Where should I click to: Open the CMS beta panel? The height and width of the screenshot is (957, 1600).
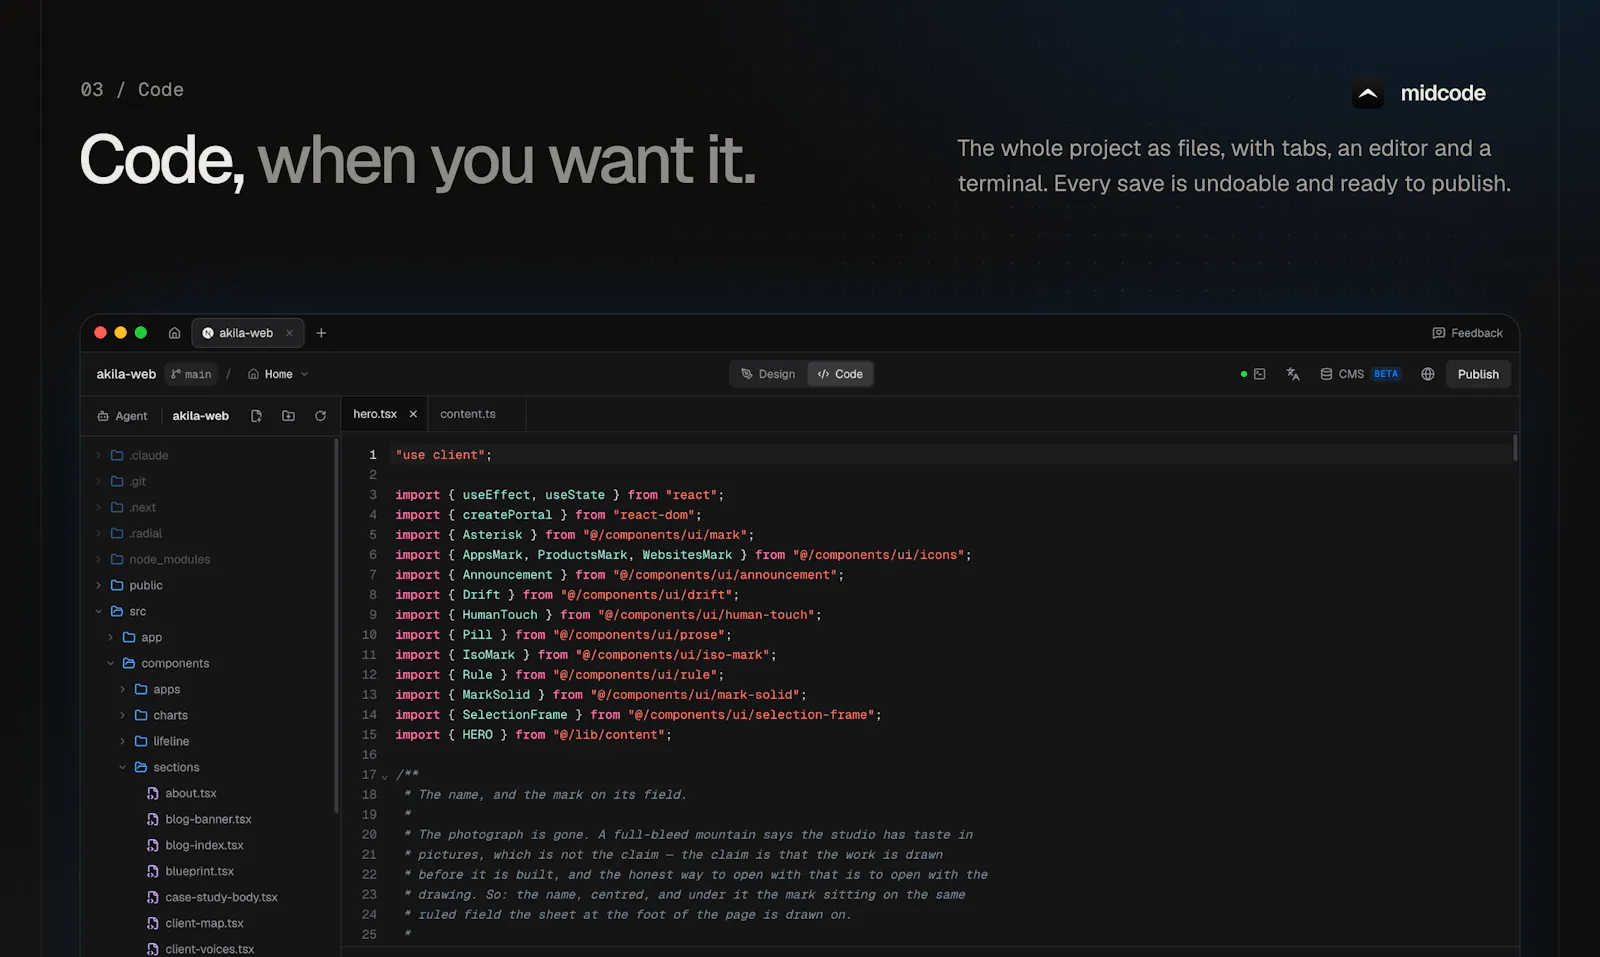click(1360, 374)
